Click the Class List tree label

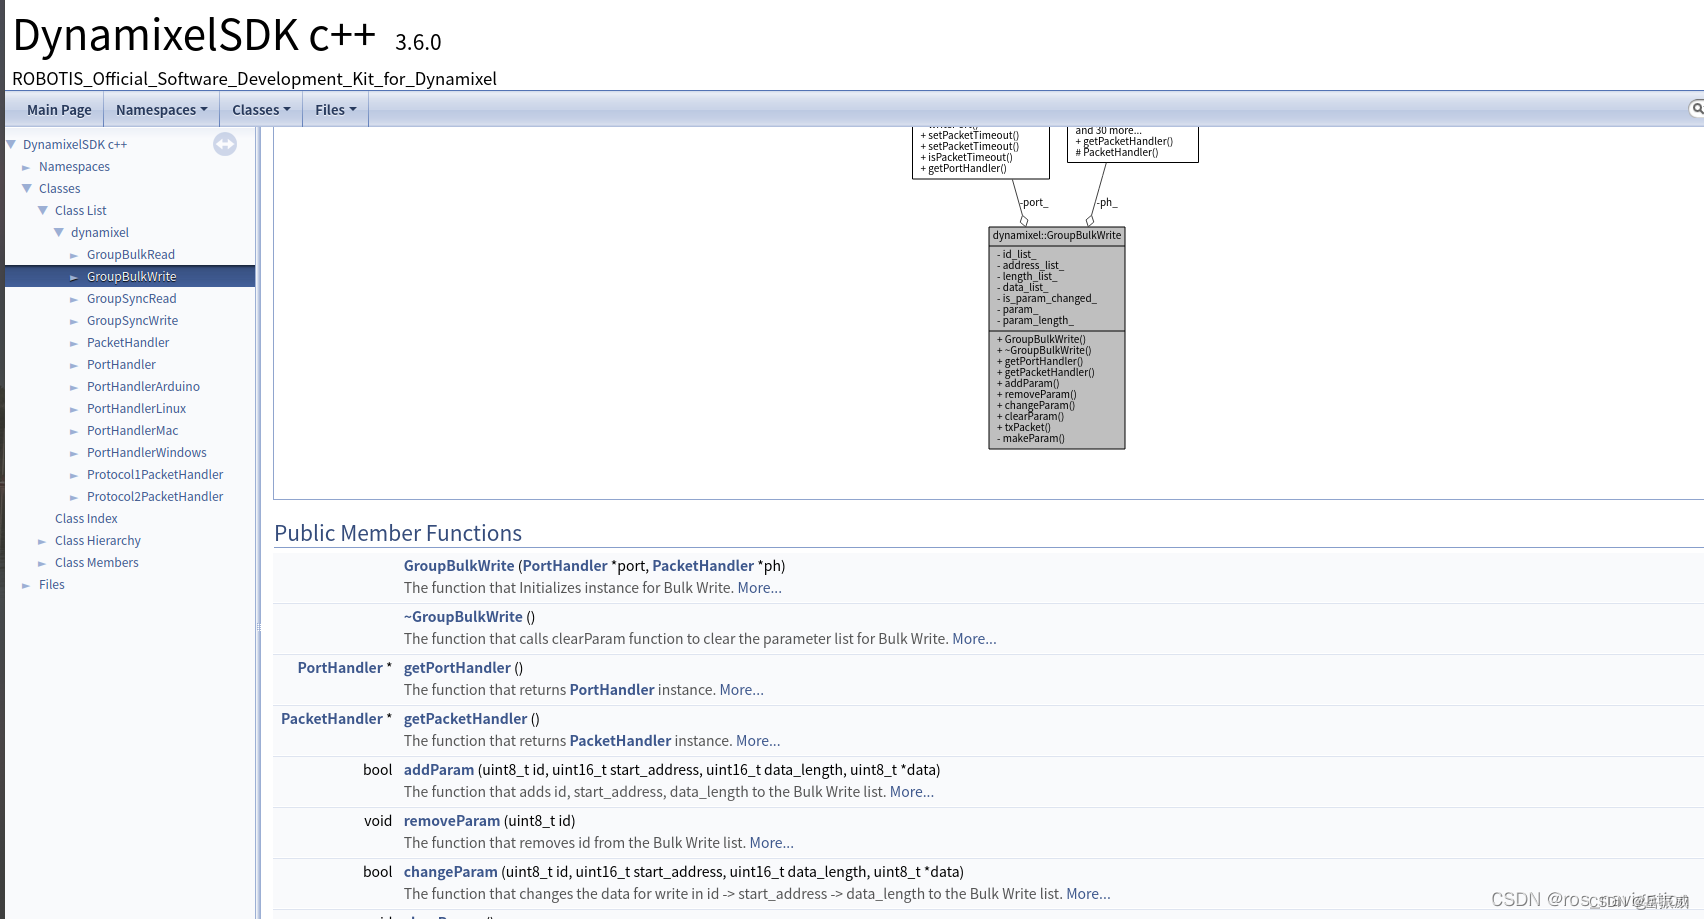tap(81, 211)
